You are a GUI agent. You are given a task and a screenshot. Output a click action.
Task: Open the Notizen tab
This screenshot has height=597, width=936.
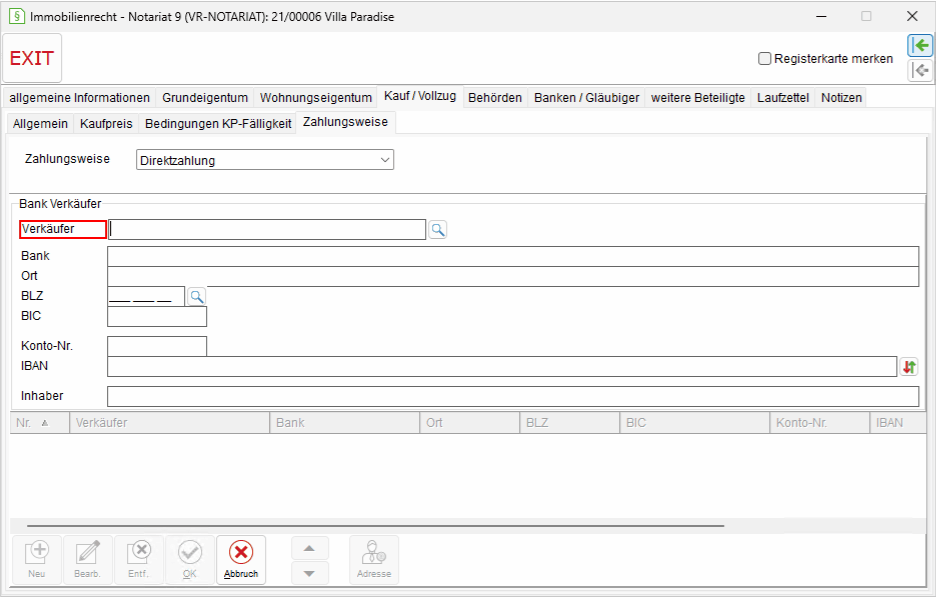pyautogui.click(x=841, y=97)
